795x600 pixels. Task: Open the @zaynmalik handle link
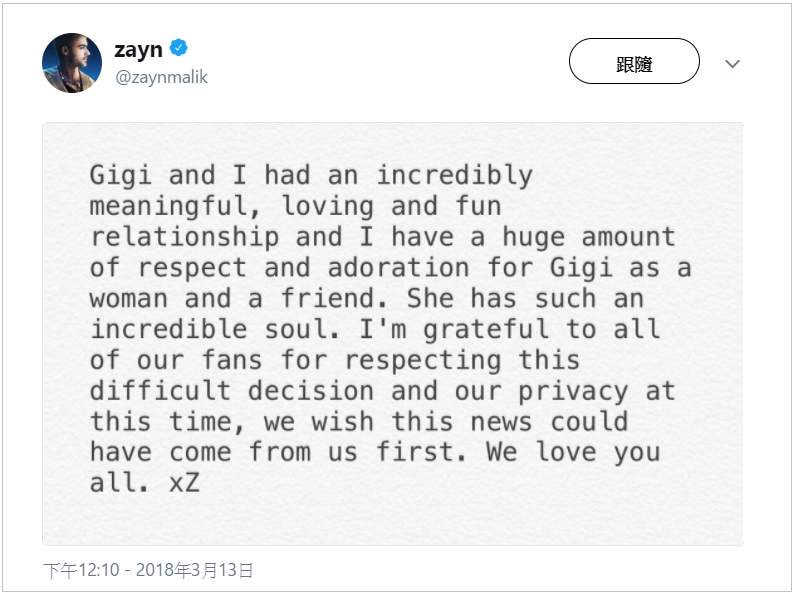tap(162, 77)
